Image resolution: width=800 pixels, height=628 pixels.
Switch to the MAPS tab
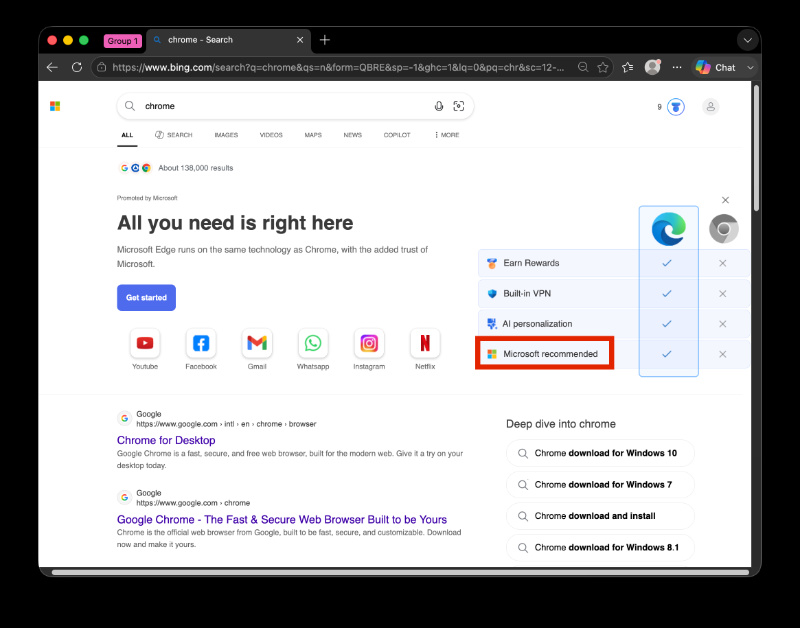pos(313,135)
